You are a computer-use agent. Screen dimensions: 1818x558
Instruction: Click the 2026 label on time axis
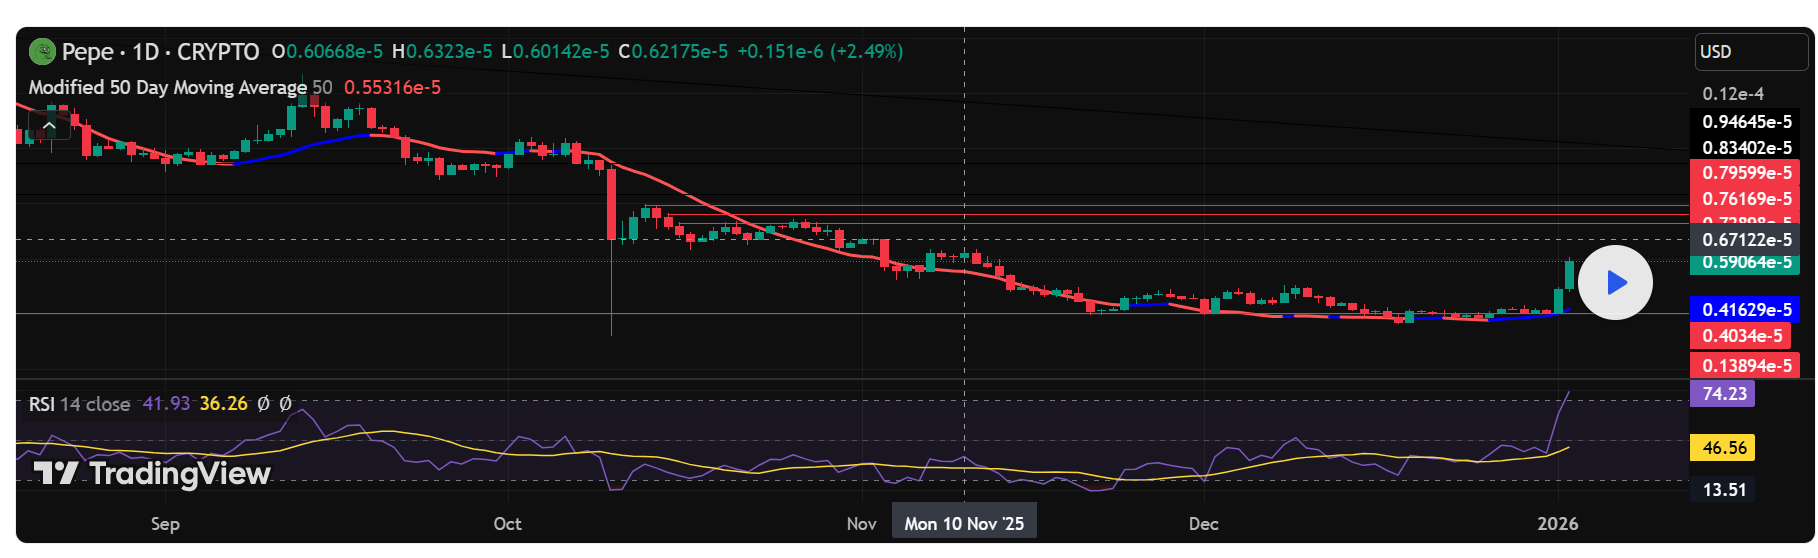click(x=1557, y=524)
